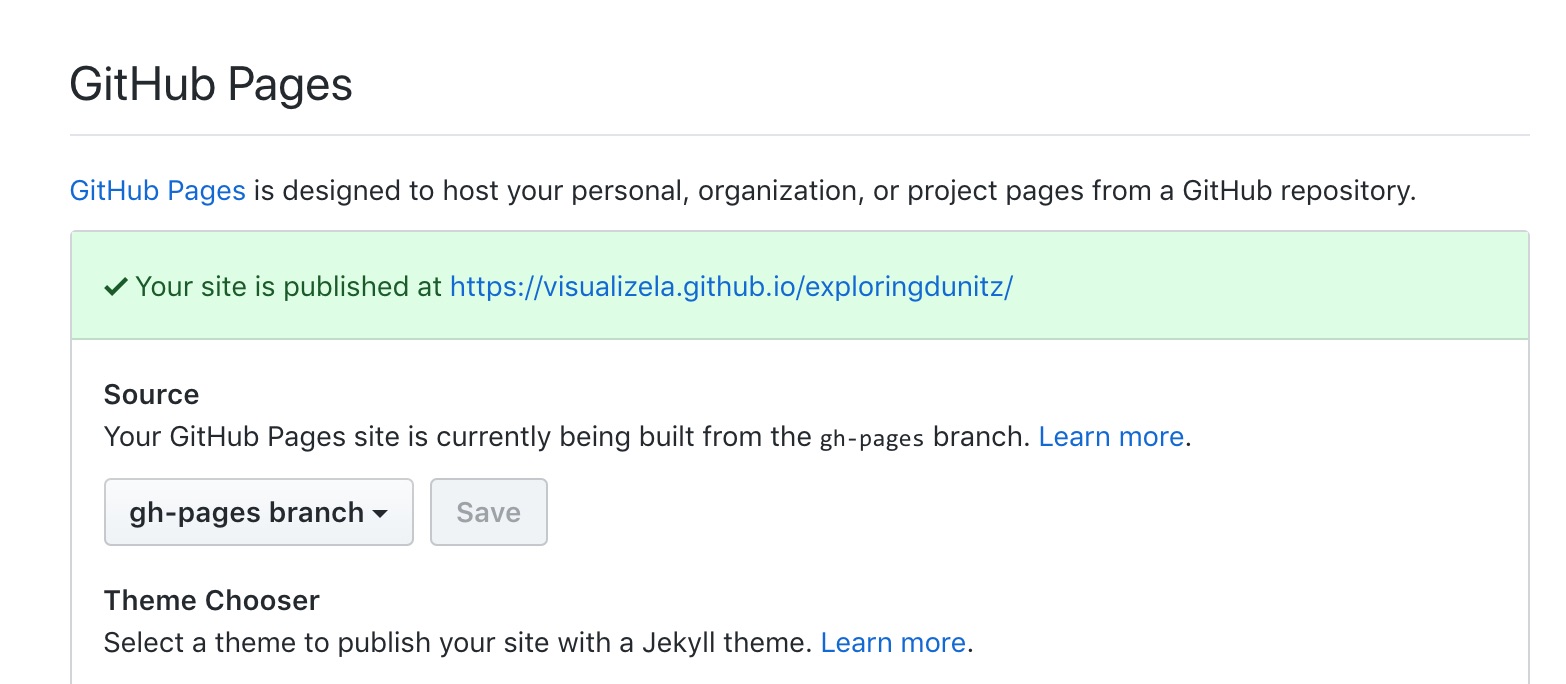
Task: Click the green checkmark success icon
Action: point(116,287)
